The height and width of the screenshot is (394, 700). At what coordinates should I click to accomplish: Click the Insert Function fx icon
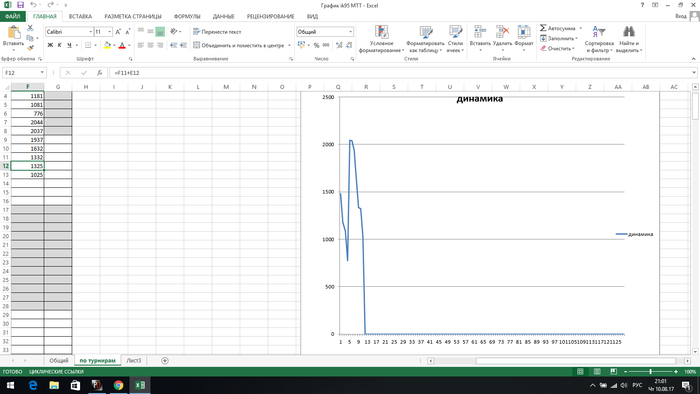click(x=100, y=72)
